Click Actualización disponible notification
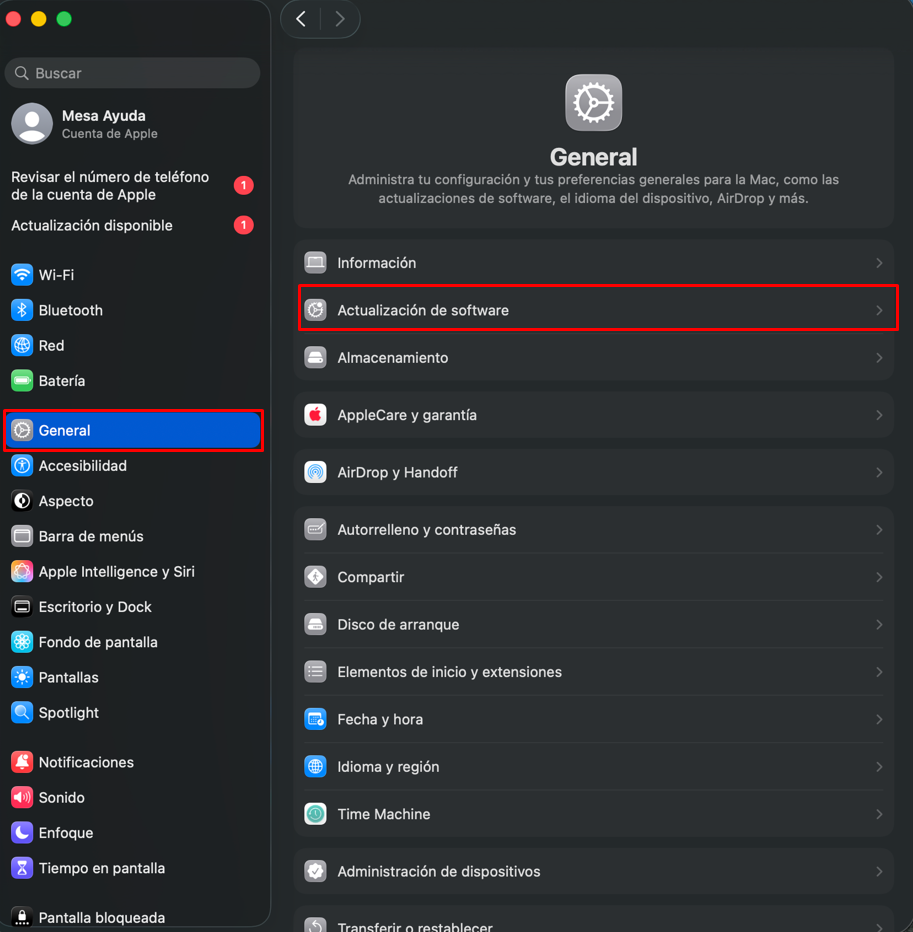 [92, 226]
